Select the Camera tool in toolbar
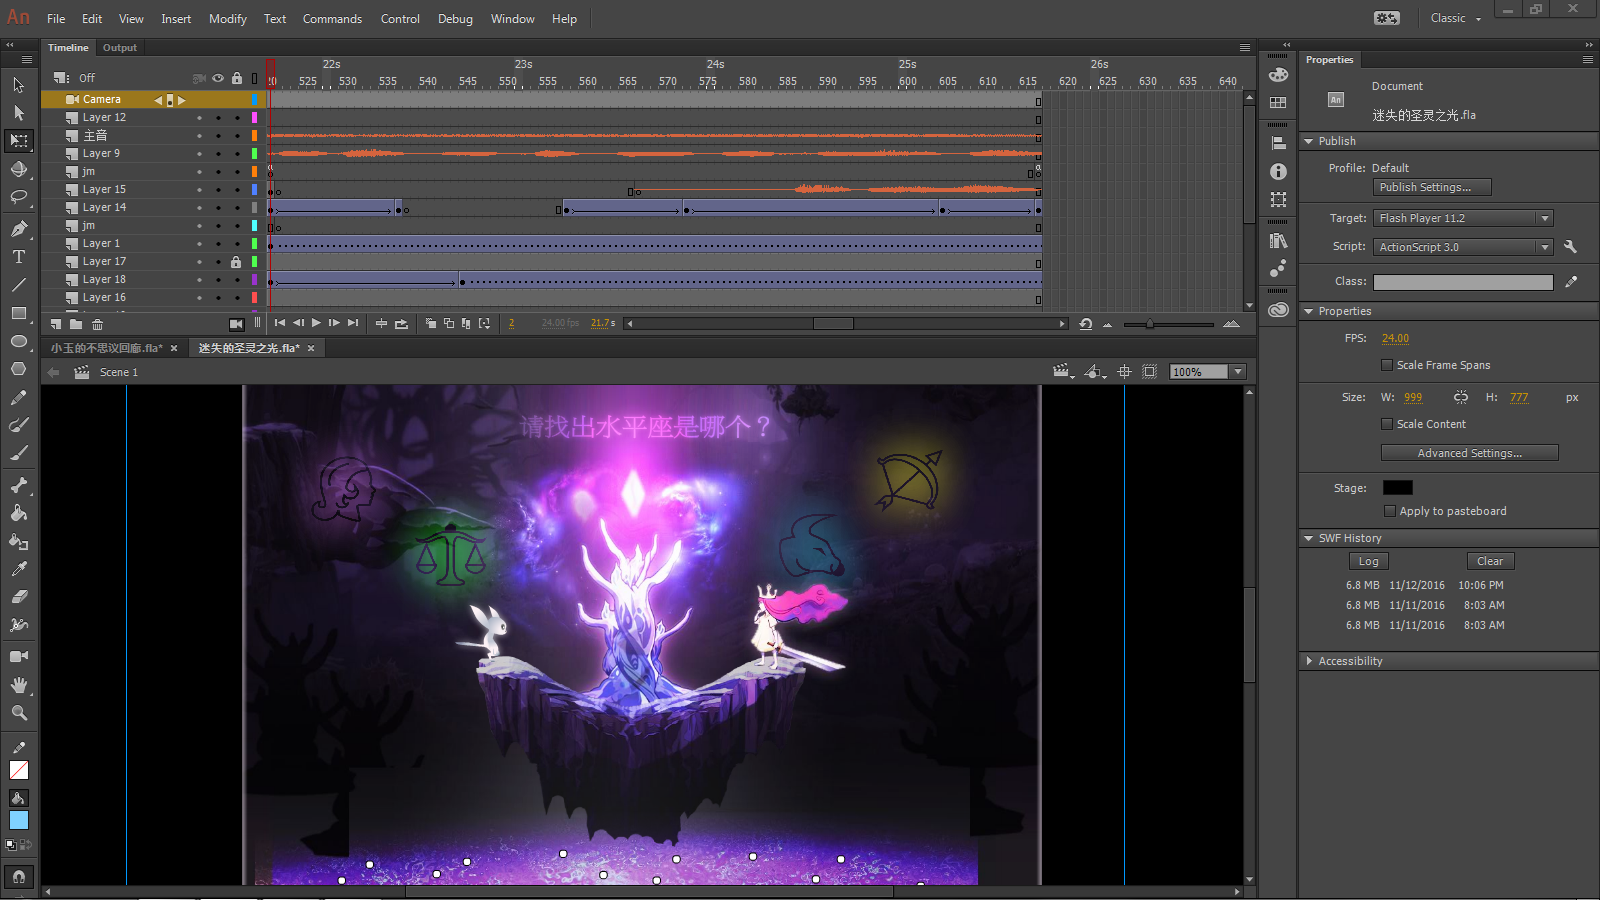The height and width of the screenshot is (900, 1600). click(19, 657)
